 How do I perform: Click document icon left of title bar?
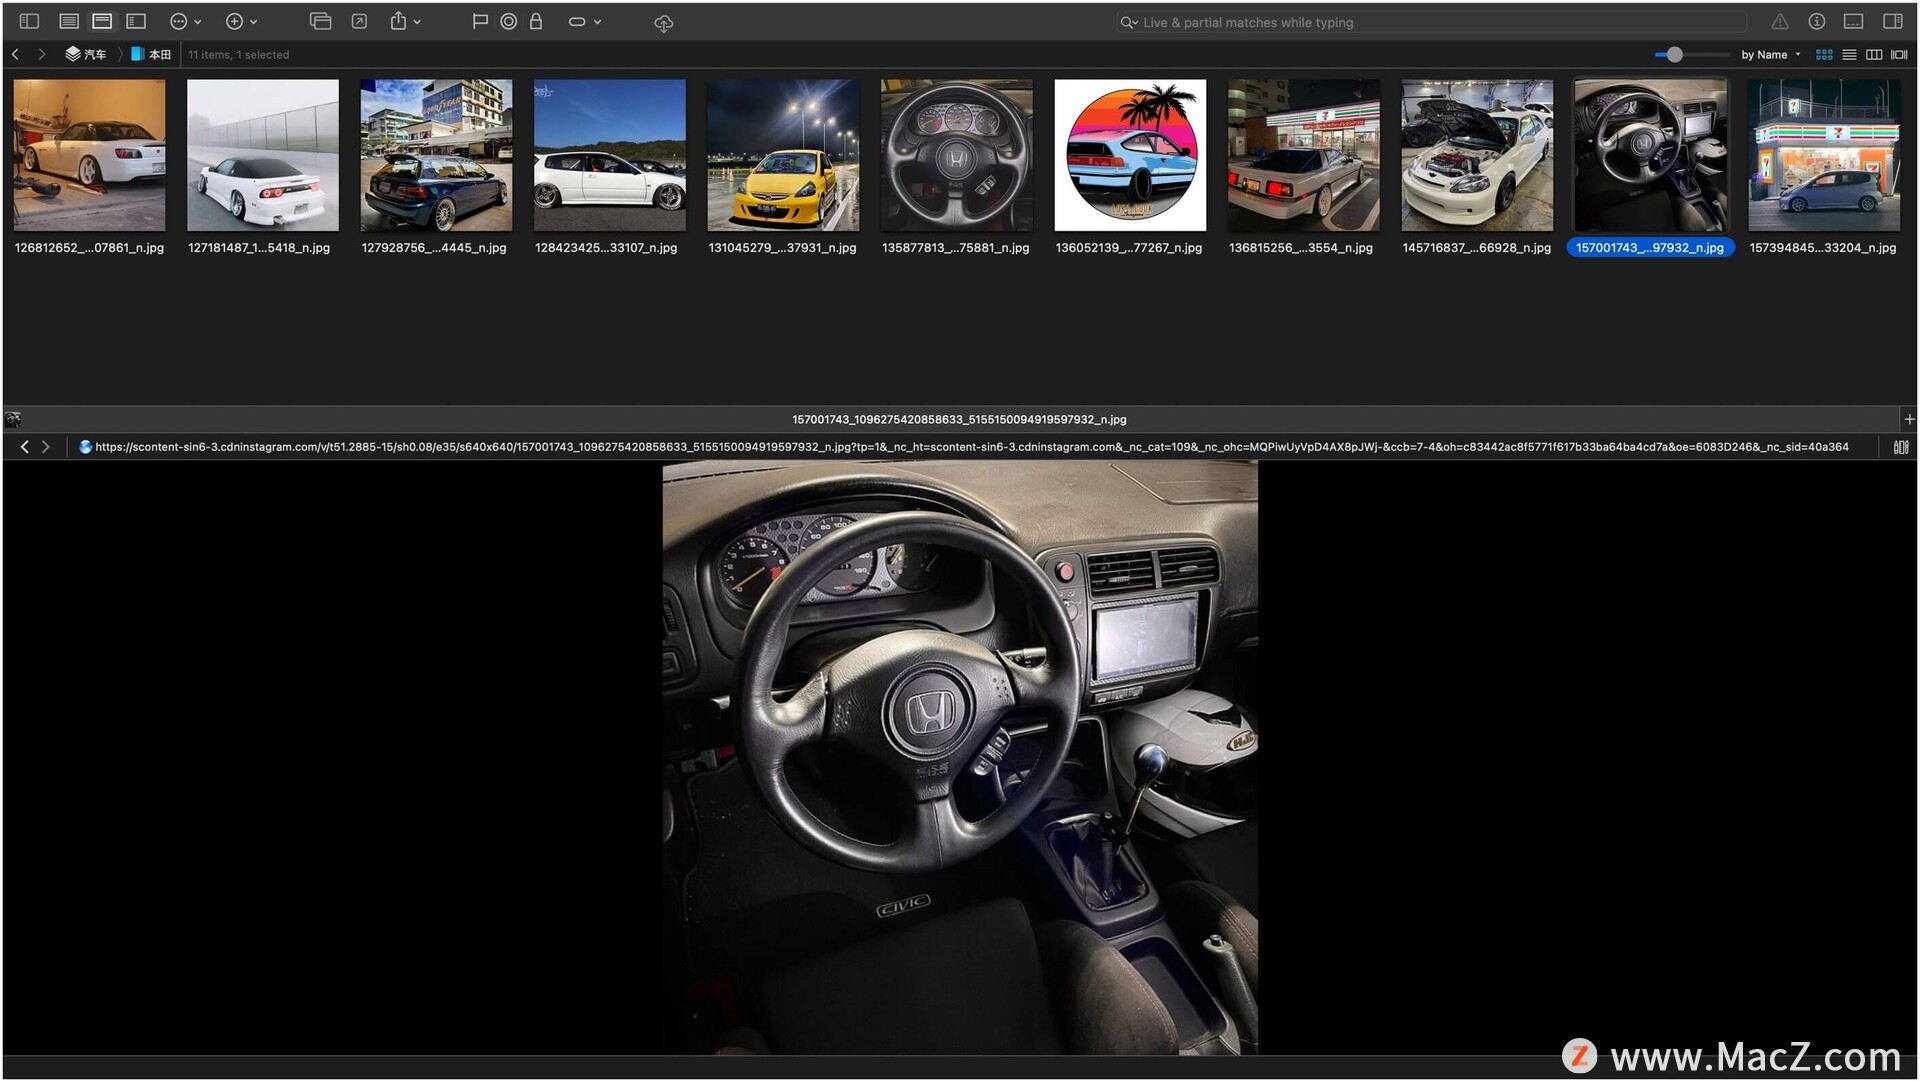(13, 419)
